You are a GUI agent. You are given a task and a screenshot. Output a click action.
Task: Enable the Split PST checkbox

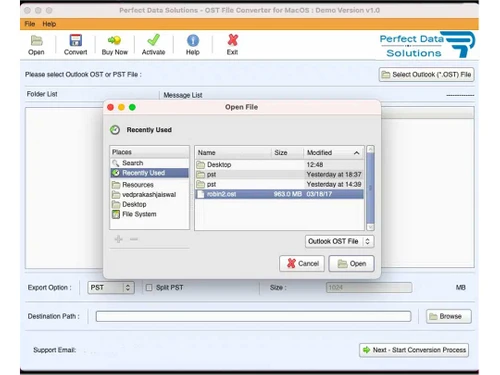pos(149,287)
